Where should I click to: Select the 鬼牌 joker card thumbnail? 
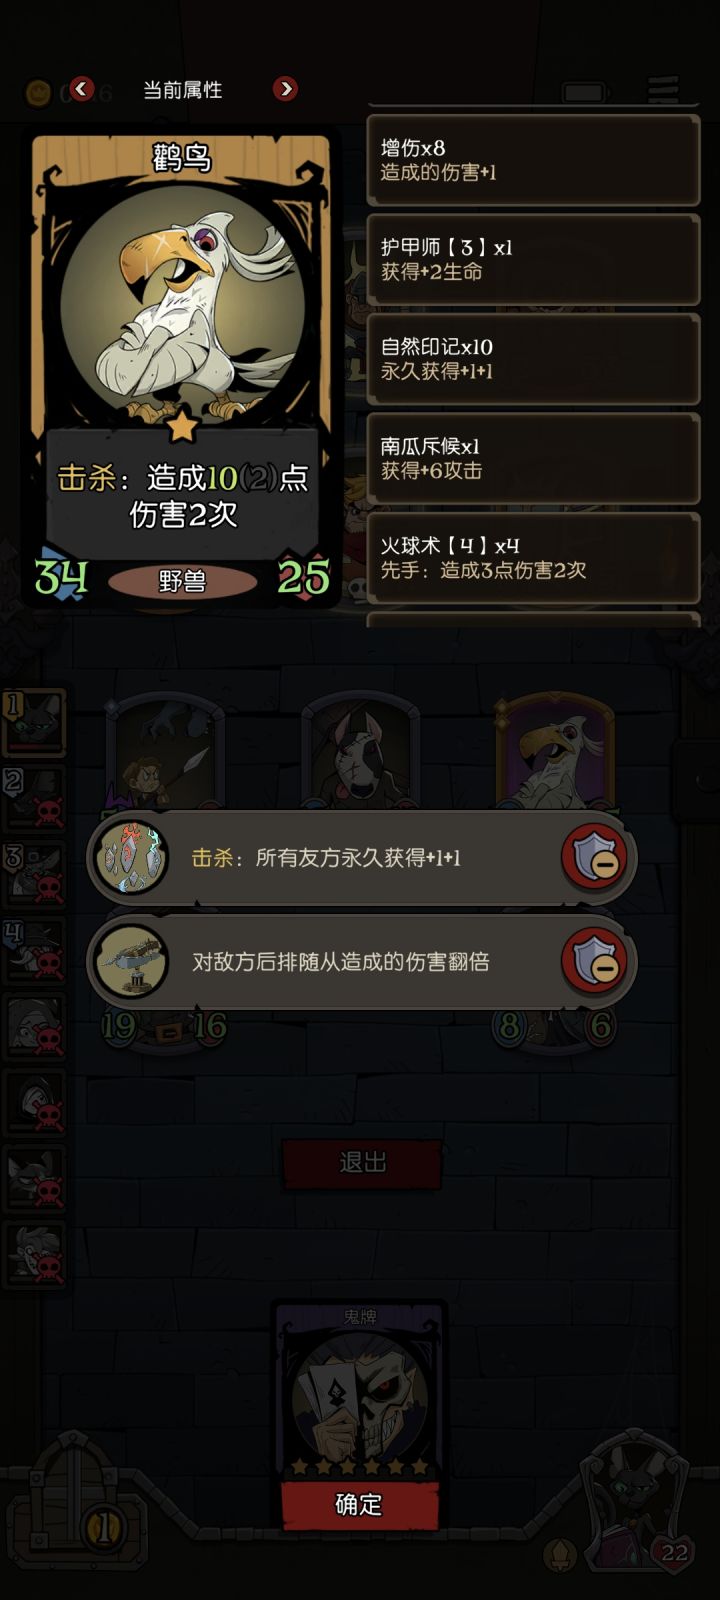[360, 1392]
